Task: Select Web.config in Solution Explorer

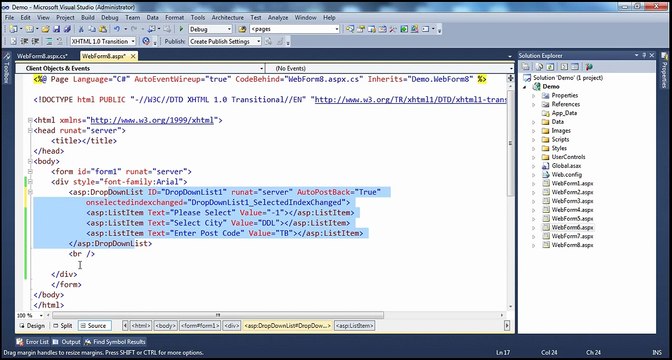Action: (x=567, y=174)
